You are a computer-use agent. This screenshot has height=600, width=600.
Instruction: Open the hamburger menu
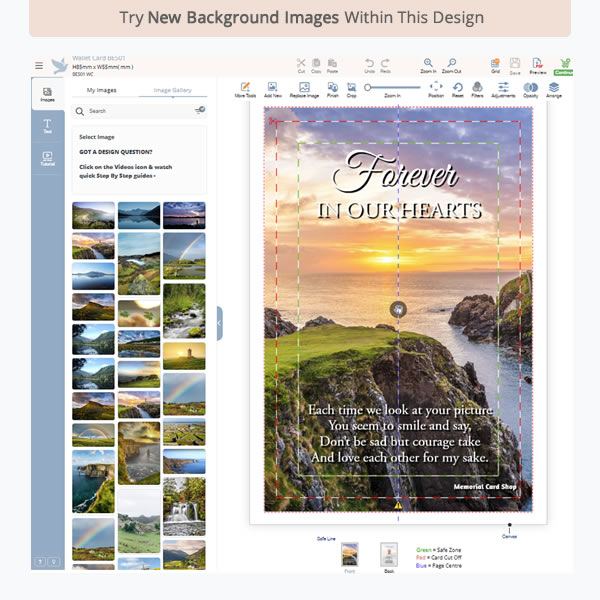(x=39, y=65)
